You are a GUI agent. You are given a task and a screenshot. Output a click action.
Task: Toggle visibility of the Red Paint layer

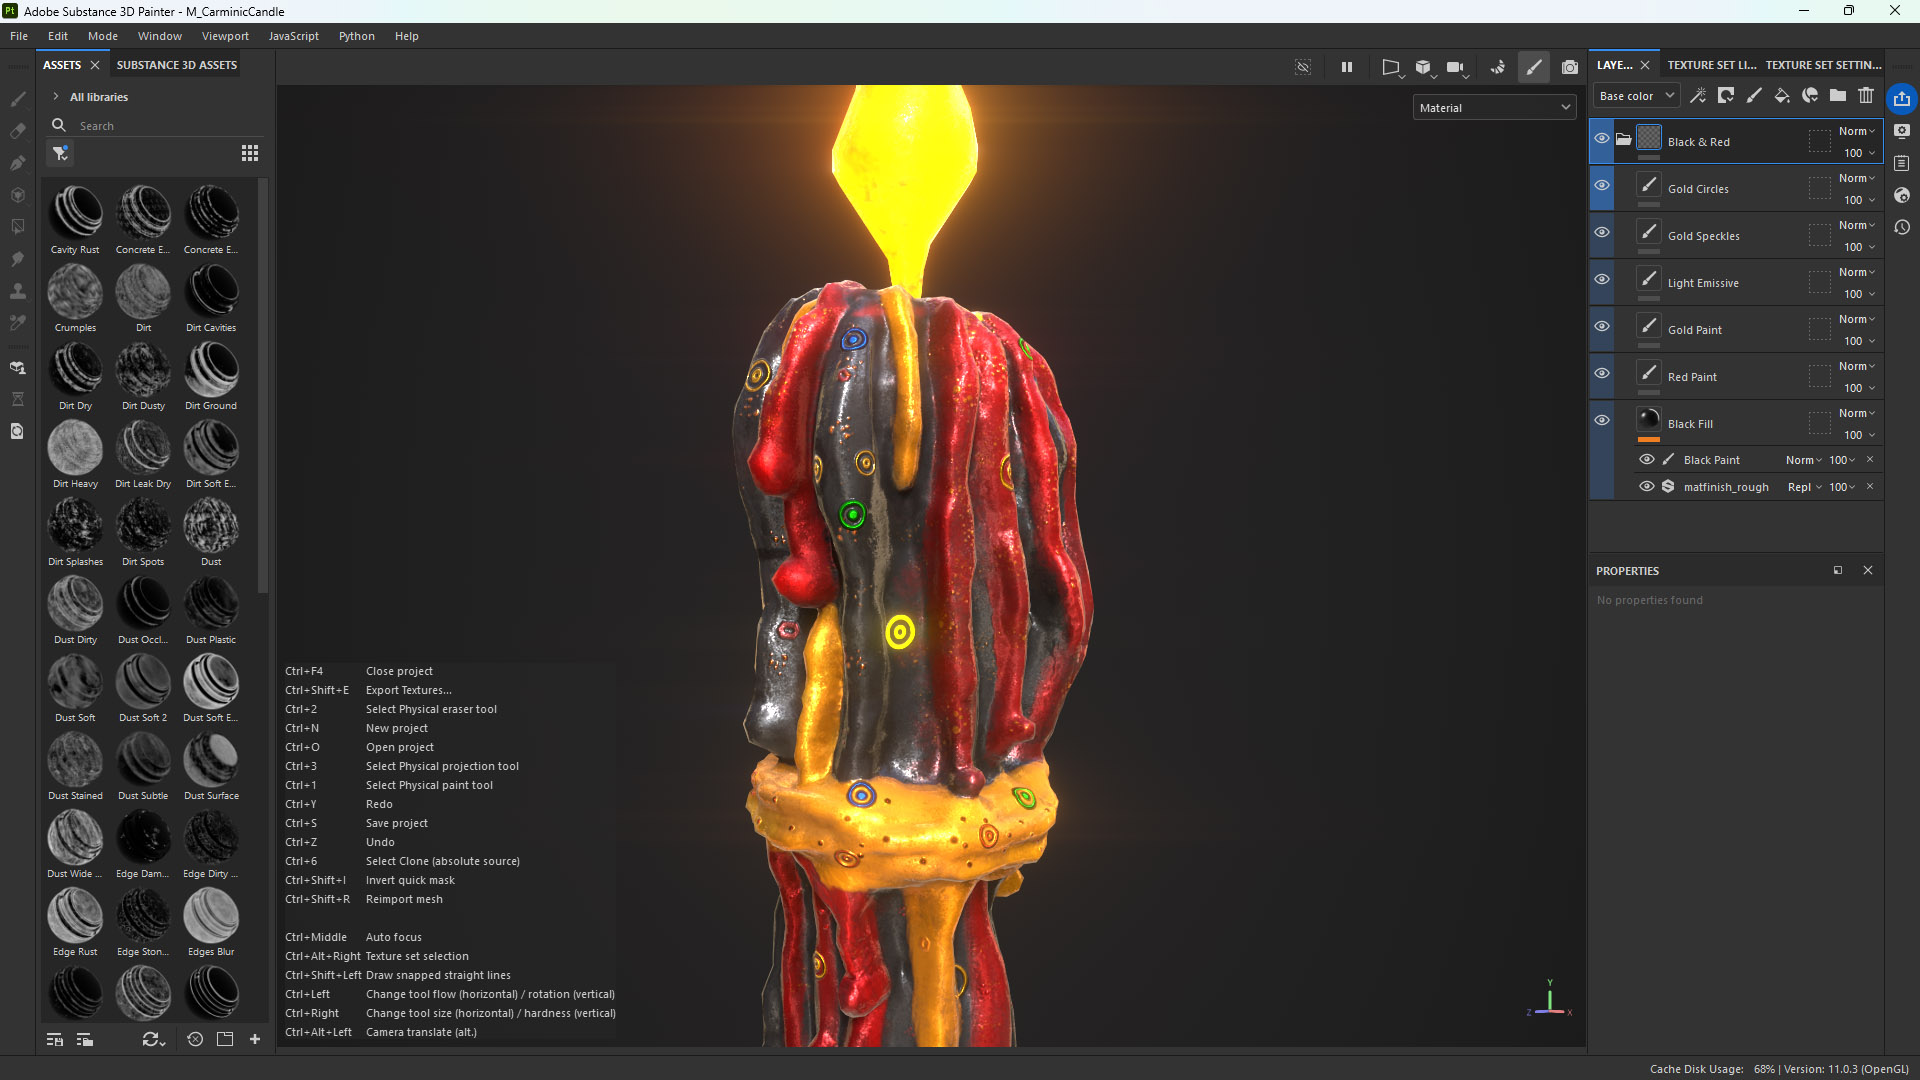click(x=1602, y=373)
